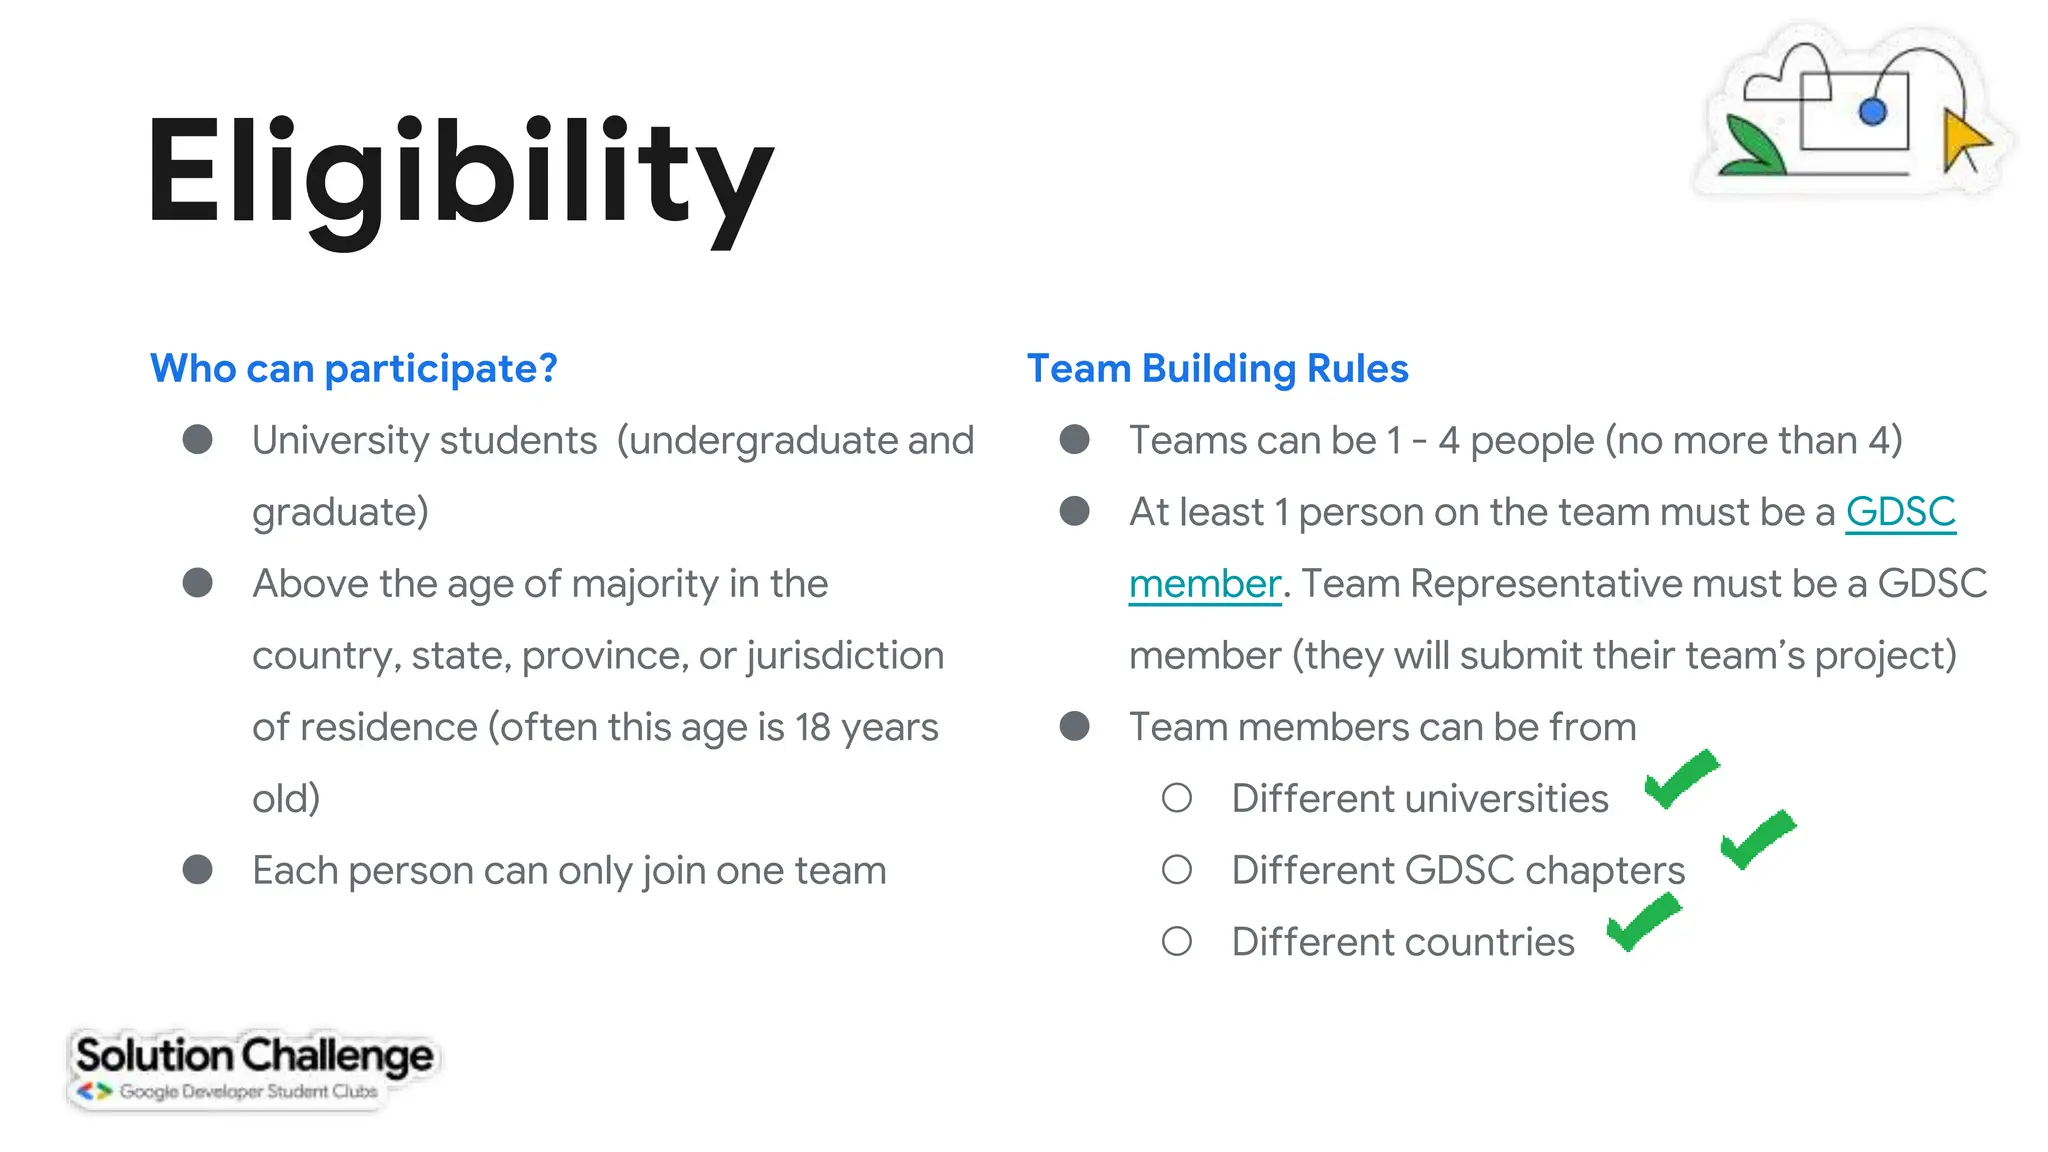Click the green leaf in the corner illustration

(x=1752, y=145)
